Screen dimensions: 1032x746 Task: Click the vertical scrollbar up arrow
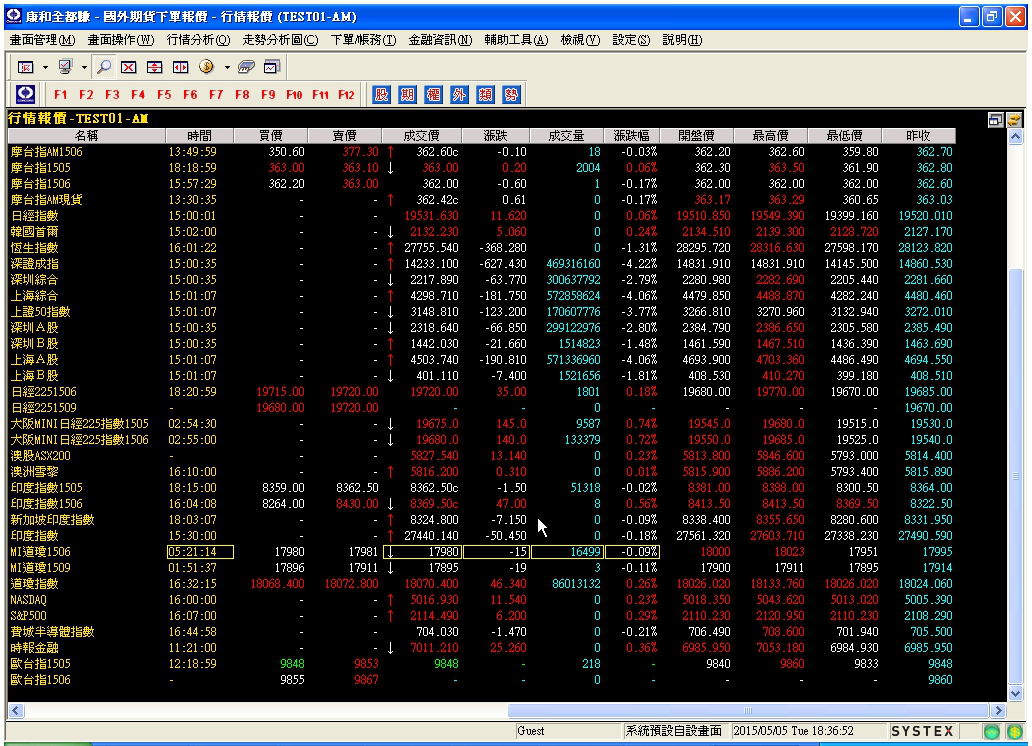1016,136
